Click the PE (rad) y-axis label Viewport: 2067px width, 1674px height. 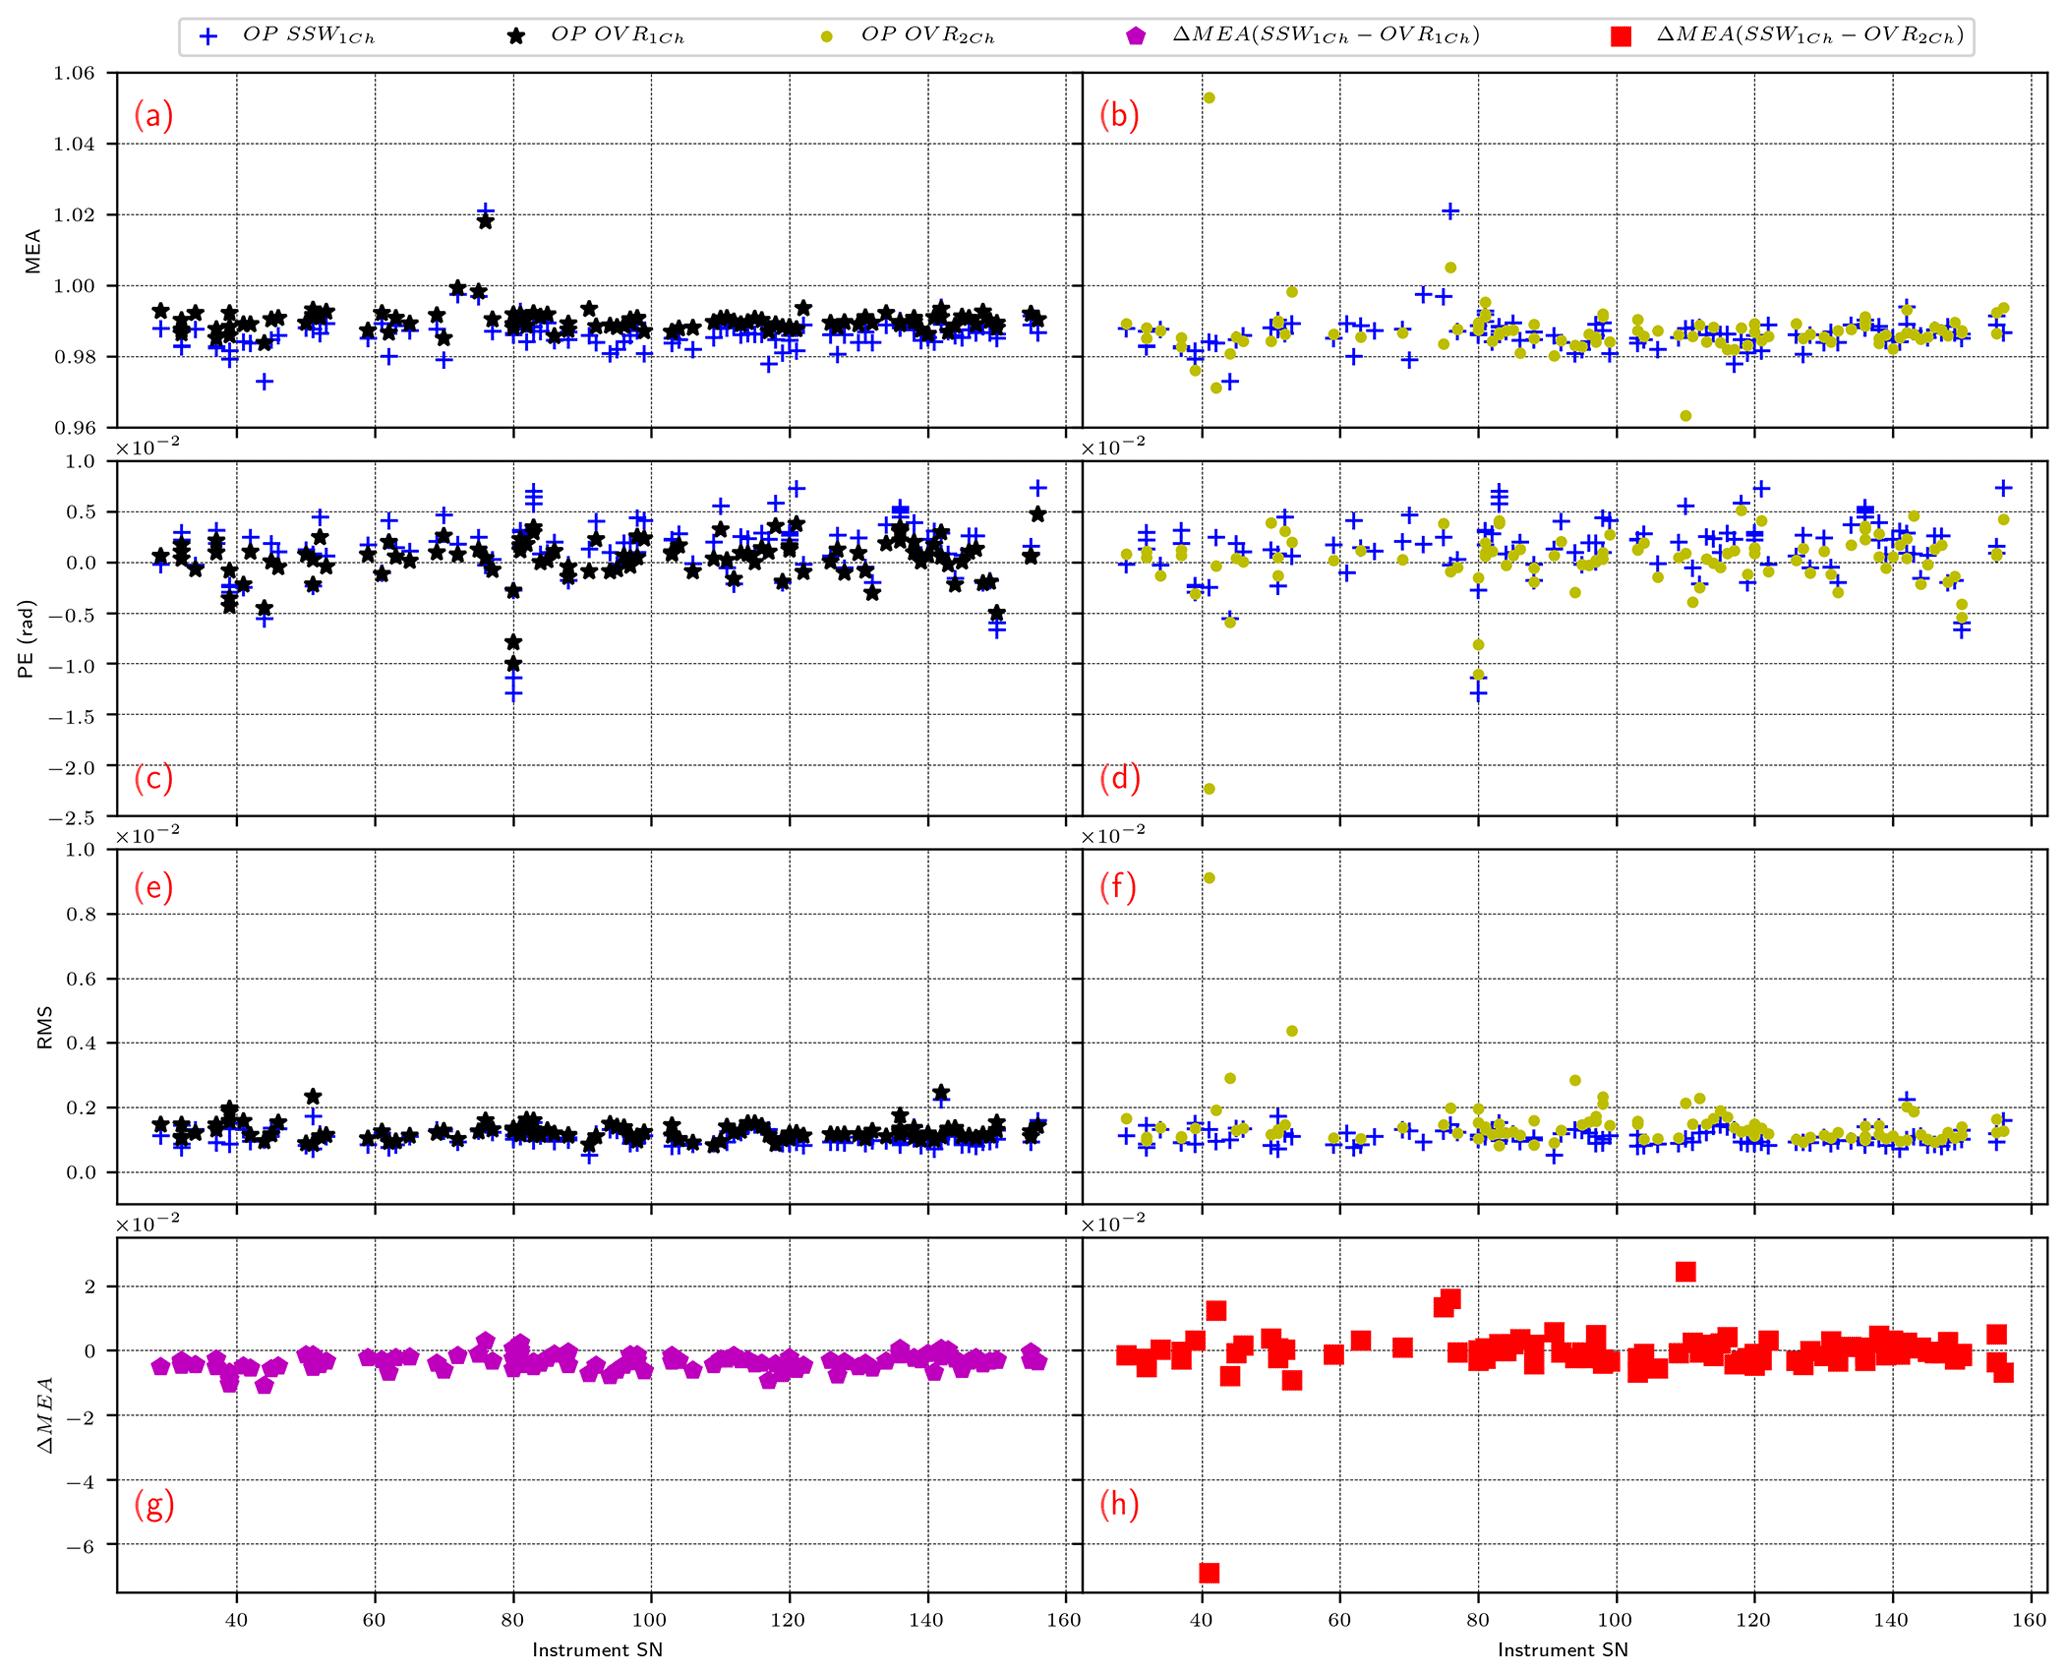click(27, 639)
